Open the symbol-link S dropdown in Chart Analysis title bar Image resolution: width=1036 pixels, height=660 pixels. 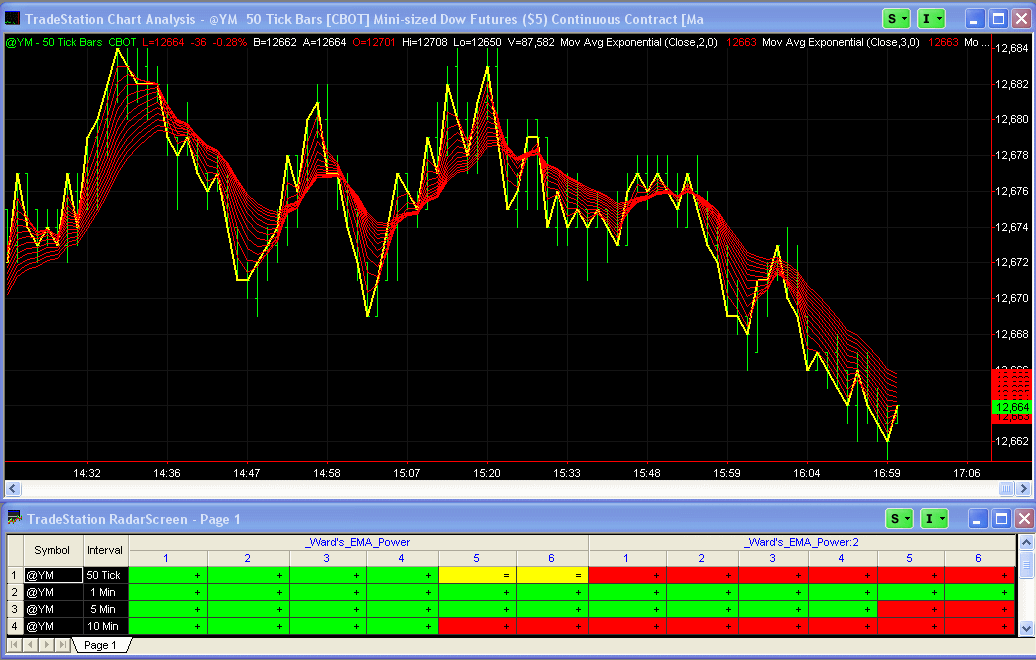pyautogui.click(x=896, y=19)
